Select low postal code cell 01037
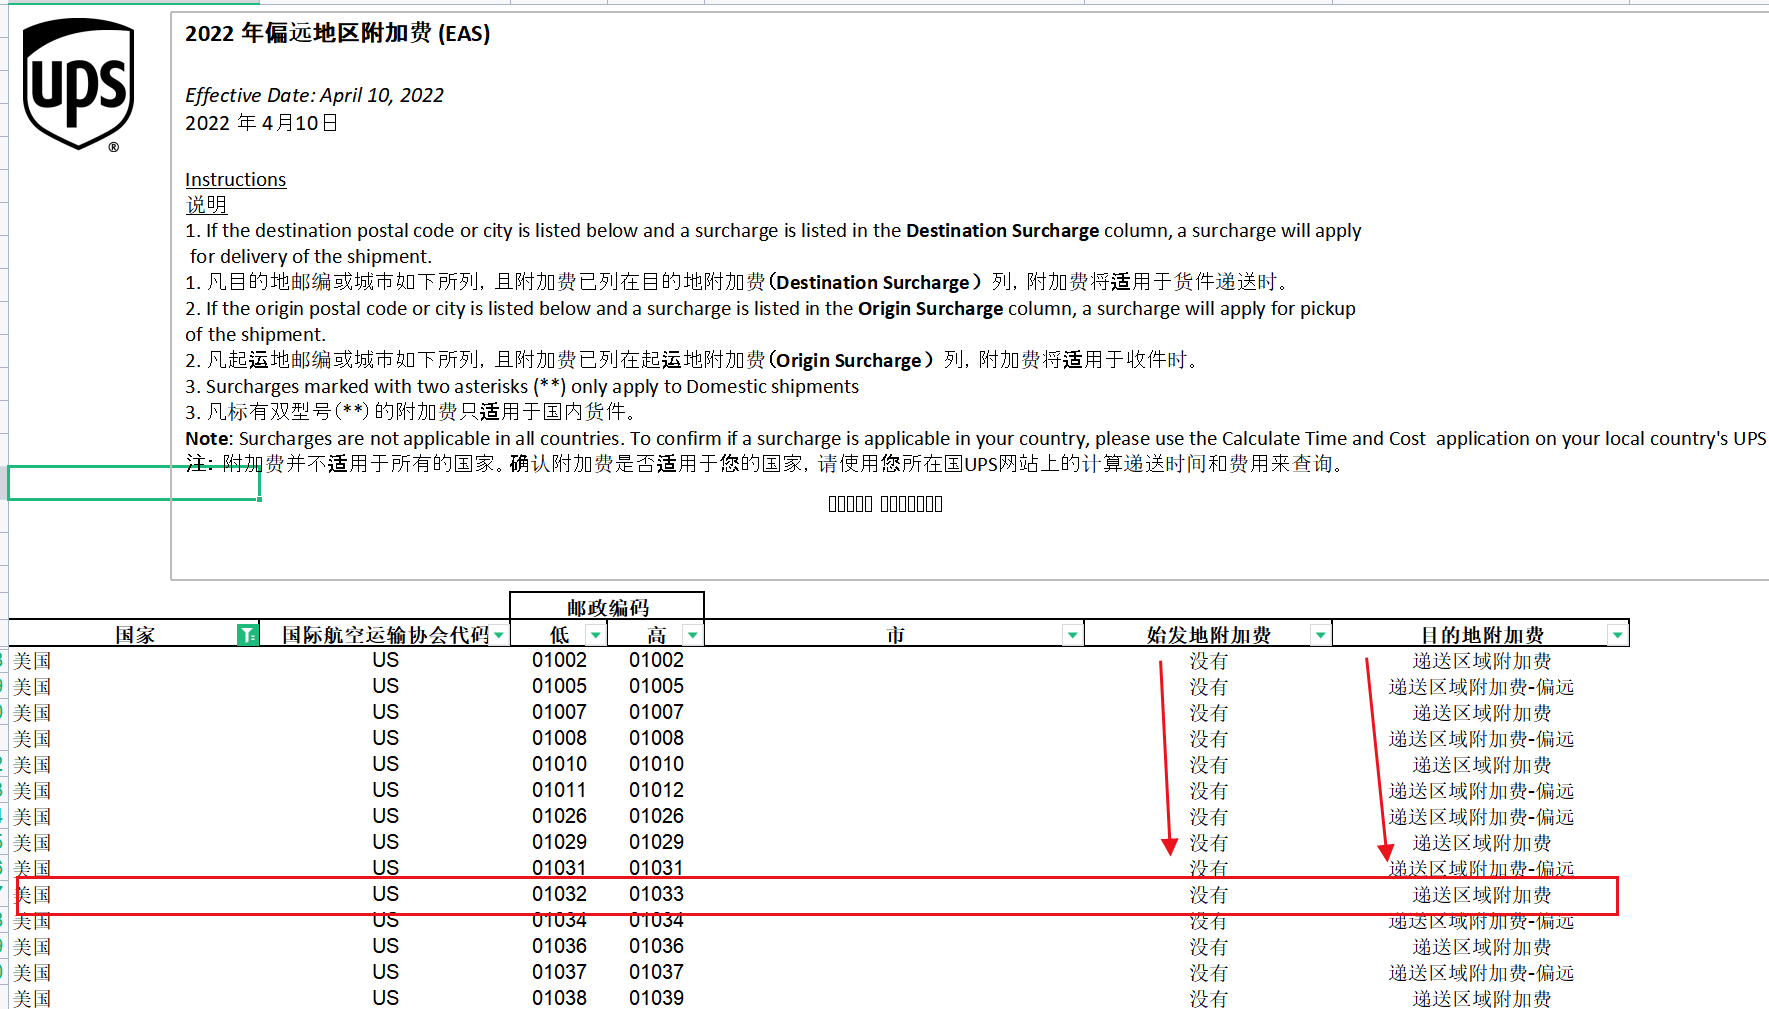This screenshot has width=1769, height=1009. (559, 972)
